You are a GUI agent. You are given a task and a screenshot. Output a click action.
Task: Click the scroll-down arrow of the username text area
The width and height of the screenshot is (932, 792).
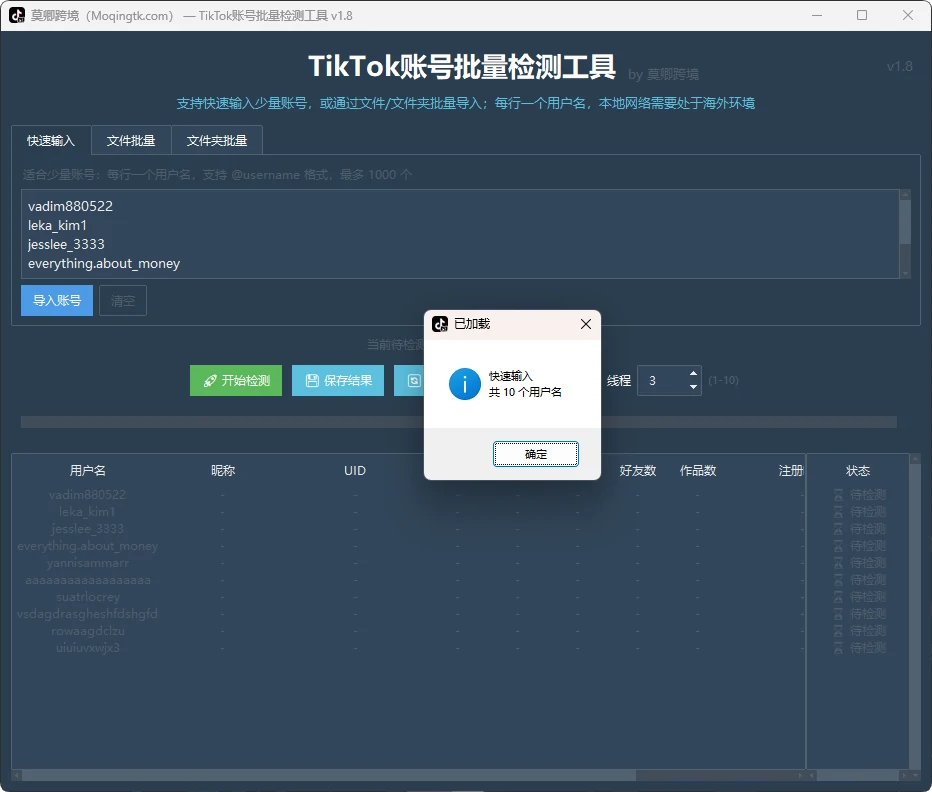(x=905, y=274)
